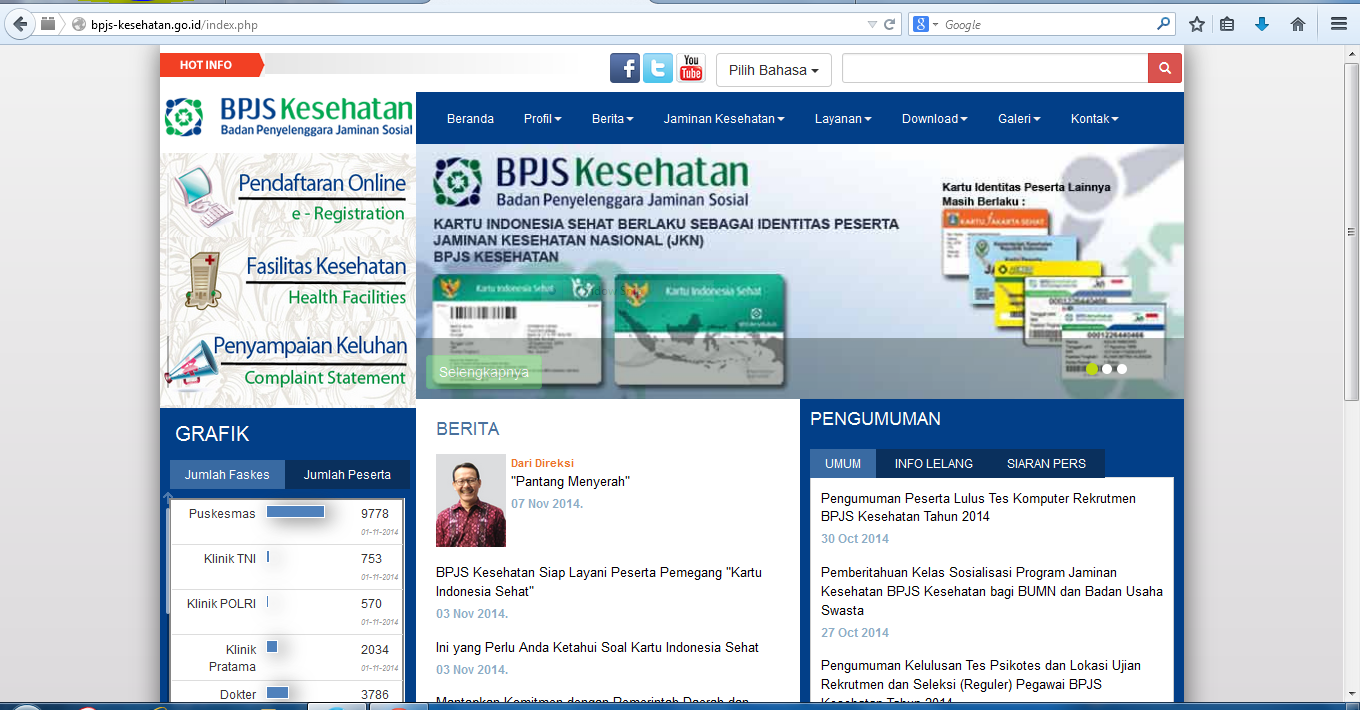Click the hospital building icon
The image size is (1360, 710).
tap(203, 280)
